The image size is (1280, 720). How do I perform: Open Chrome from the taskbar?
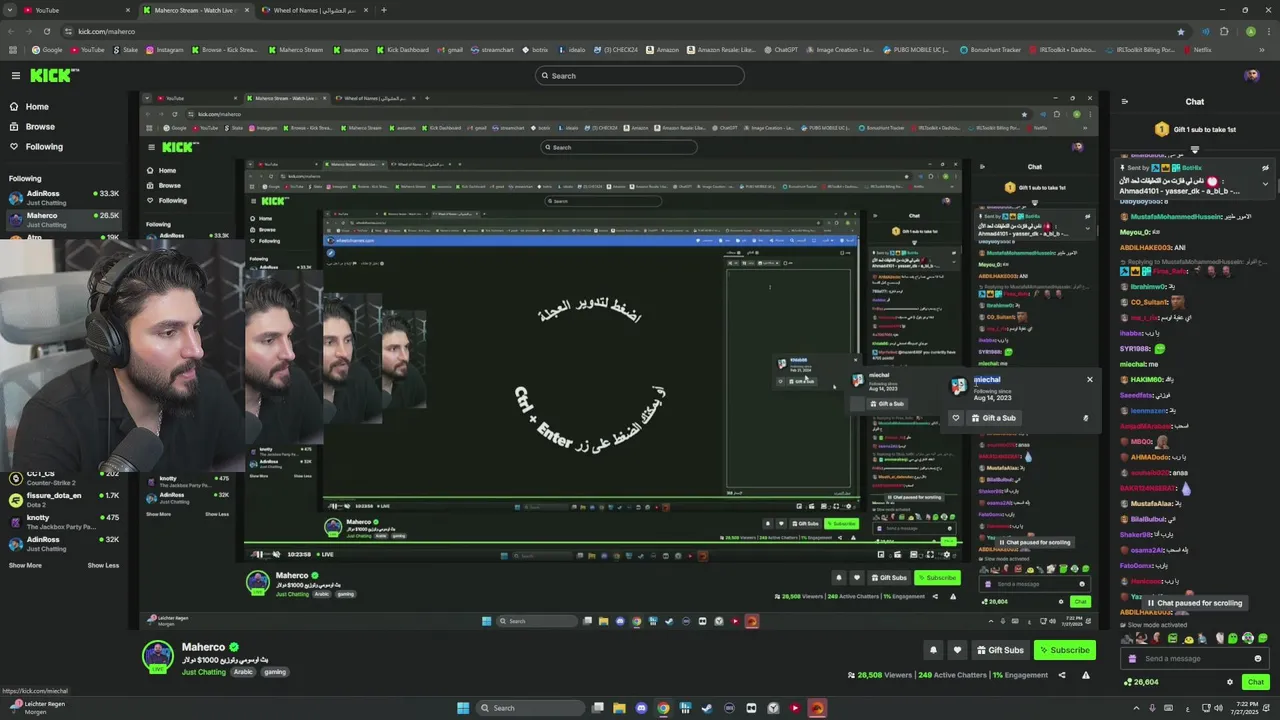tap(663, 708)
